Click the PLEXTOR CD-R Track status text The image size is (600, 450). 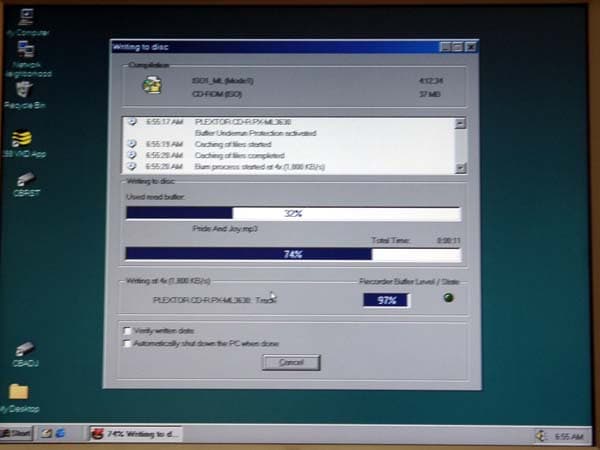click(x=214, y=300)
